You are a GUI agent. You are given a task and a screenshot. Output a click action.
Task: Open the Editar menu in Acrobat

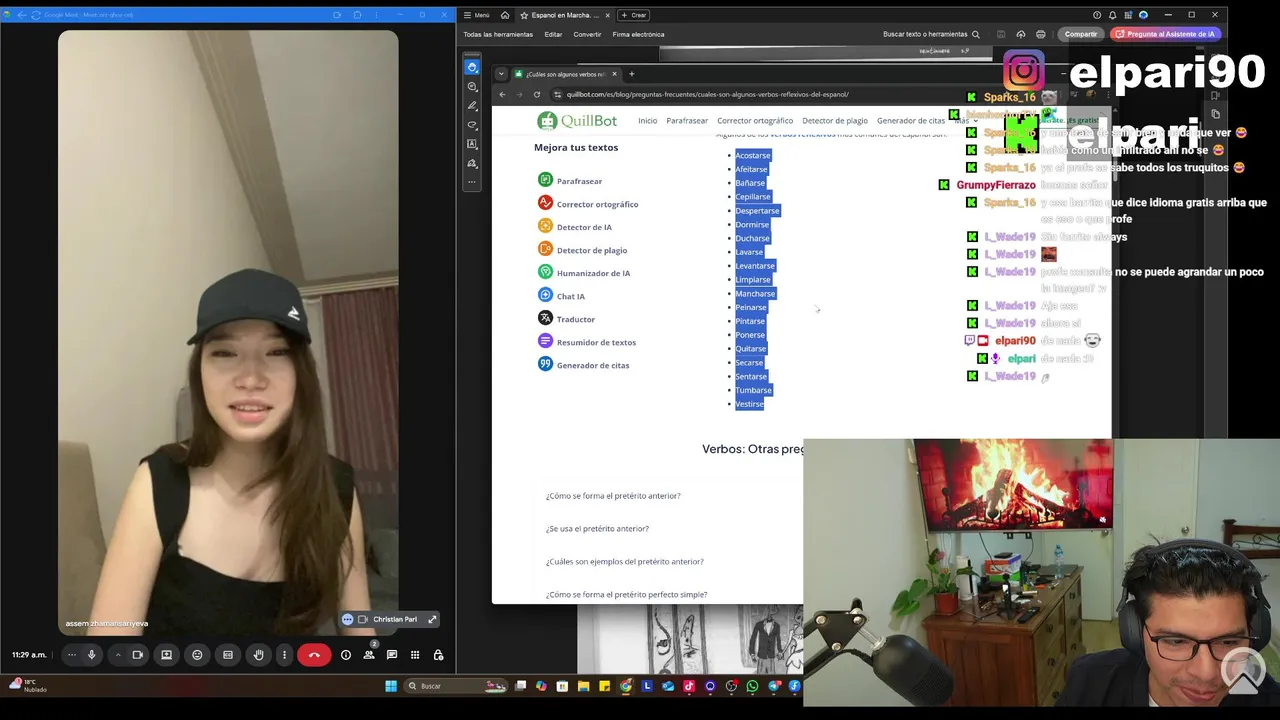(553, 34)
